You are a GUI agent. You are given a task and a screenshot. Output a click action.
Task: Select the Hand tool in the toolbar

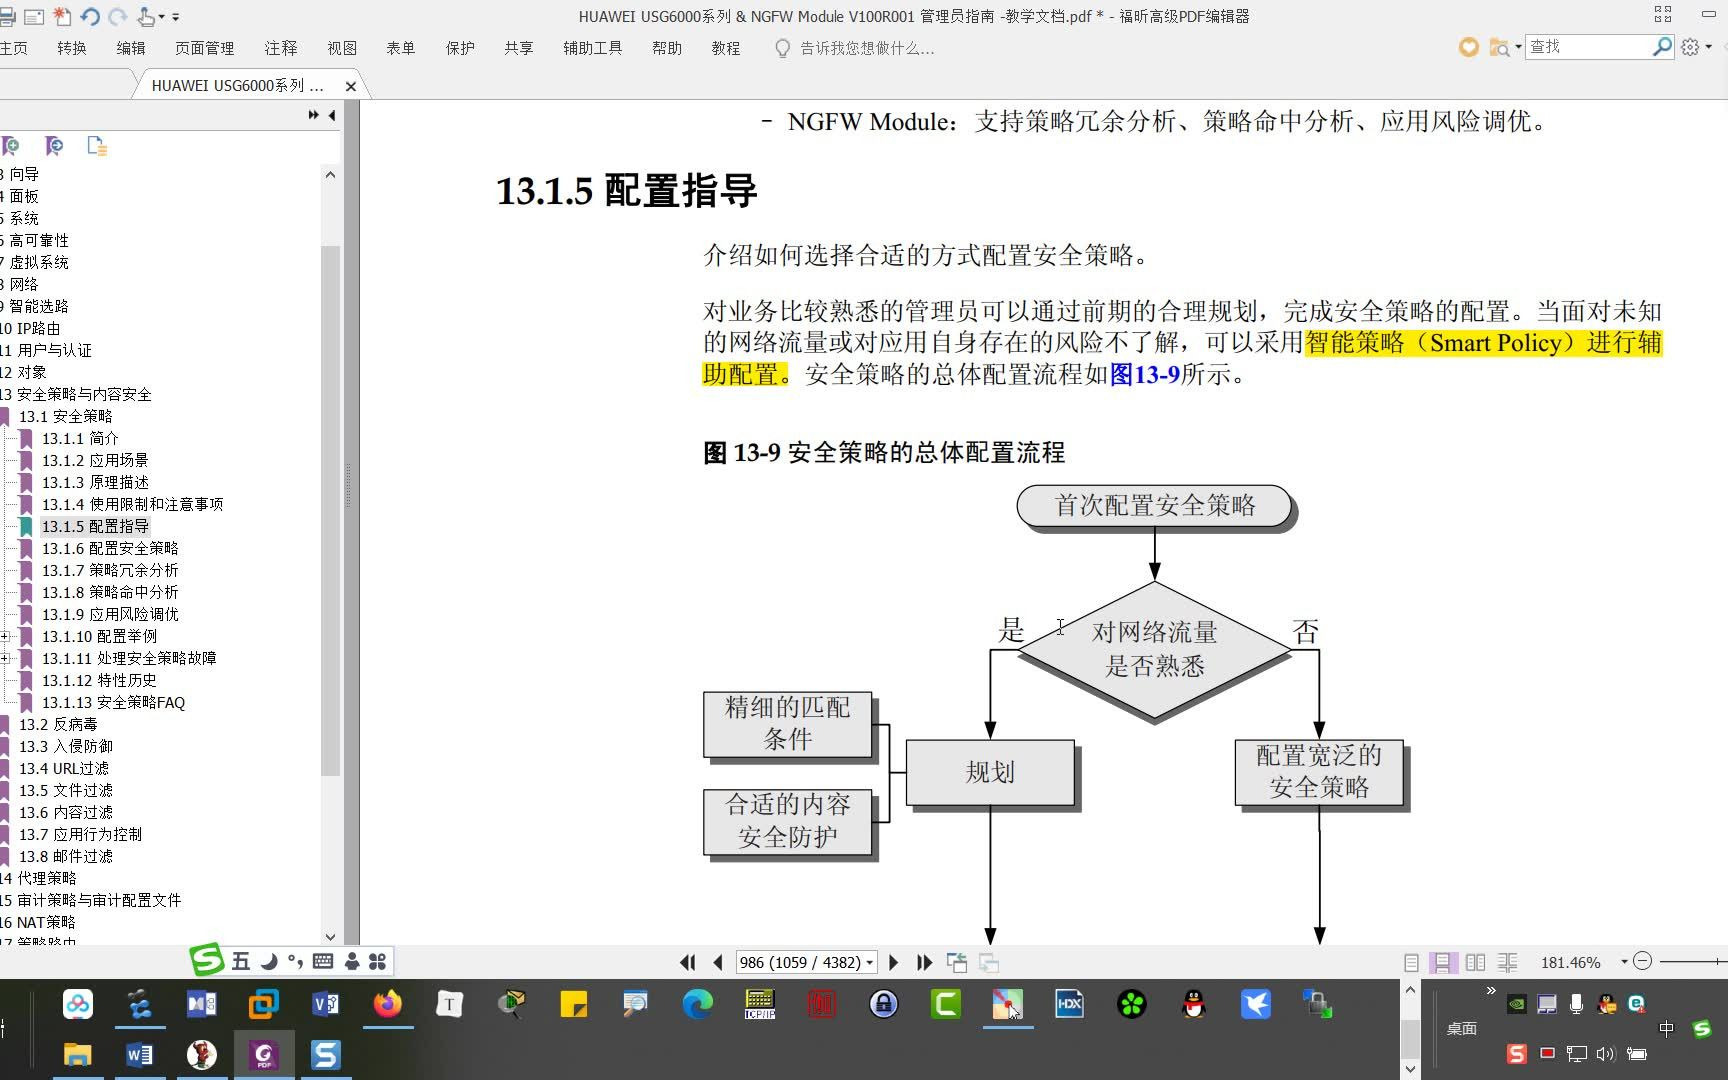(x=145, y=16)
